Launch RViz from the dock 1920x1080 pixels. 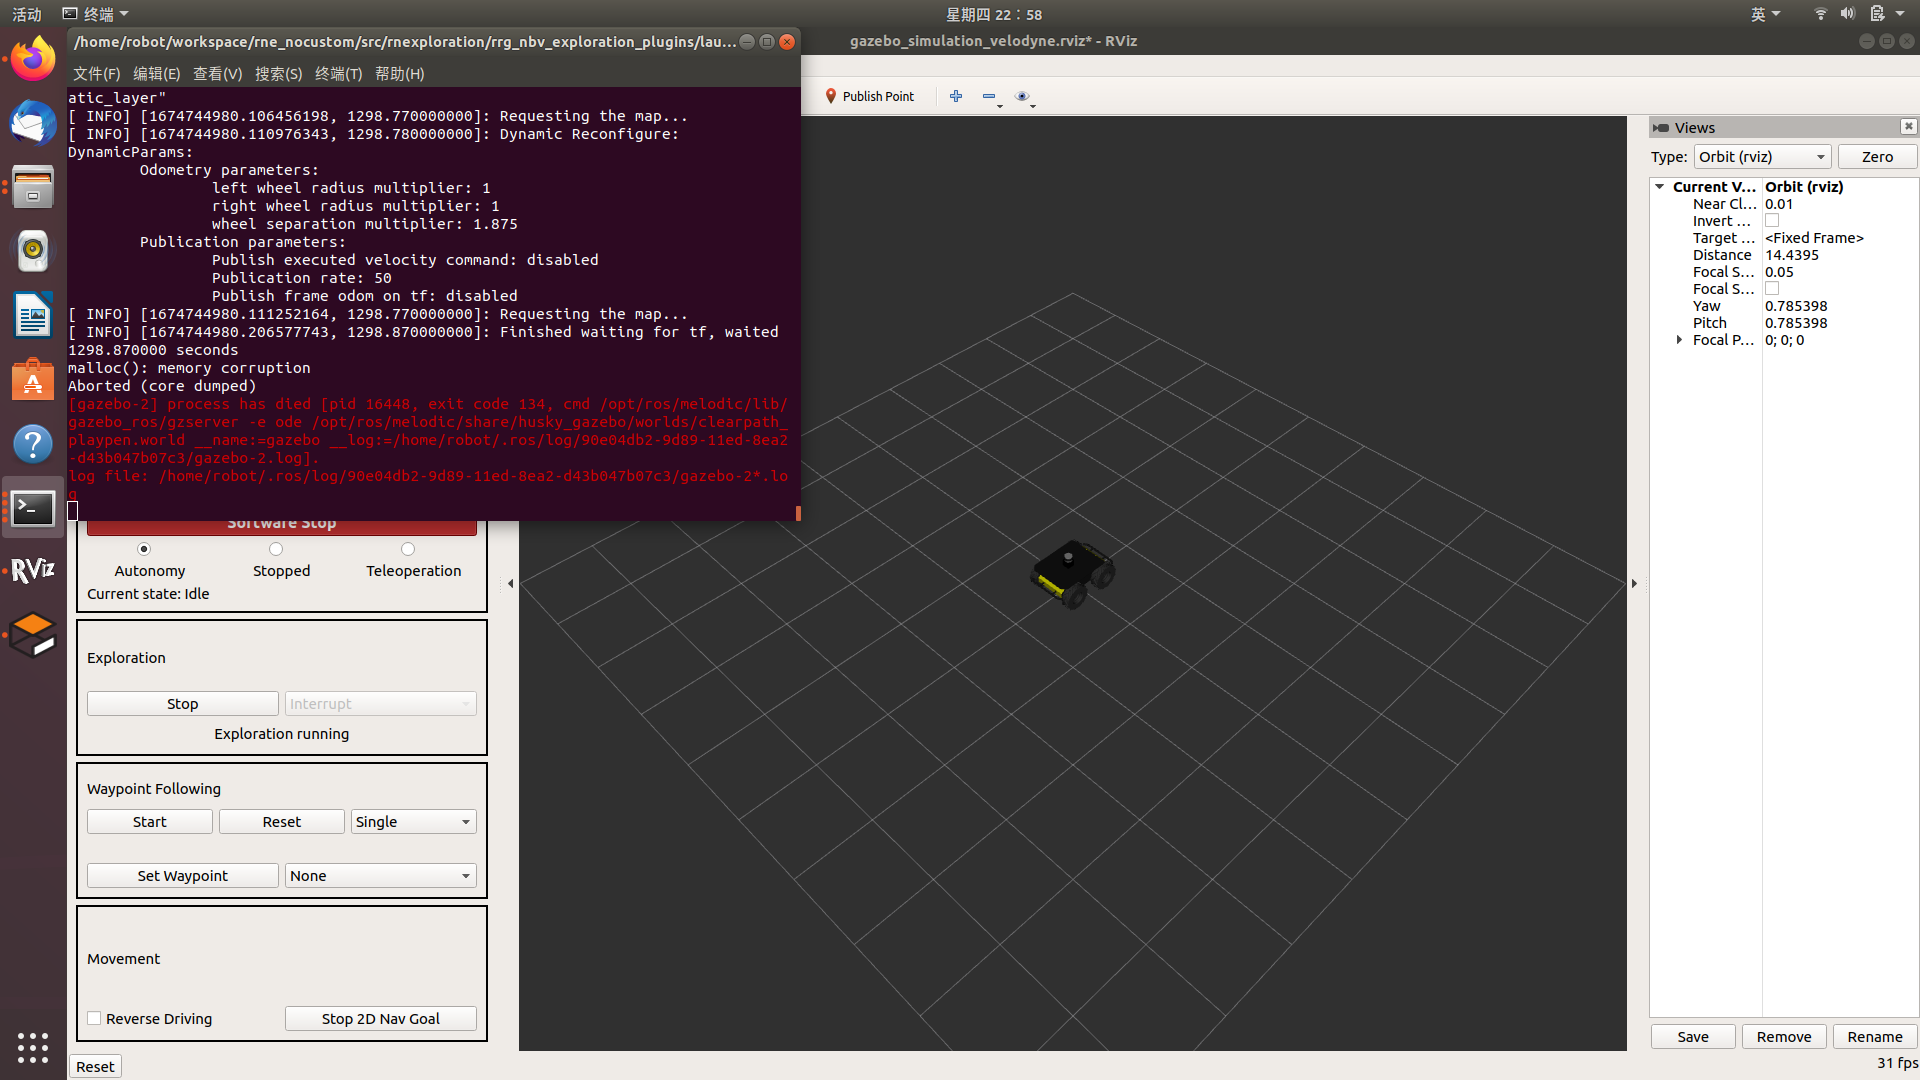pos(33,570)
